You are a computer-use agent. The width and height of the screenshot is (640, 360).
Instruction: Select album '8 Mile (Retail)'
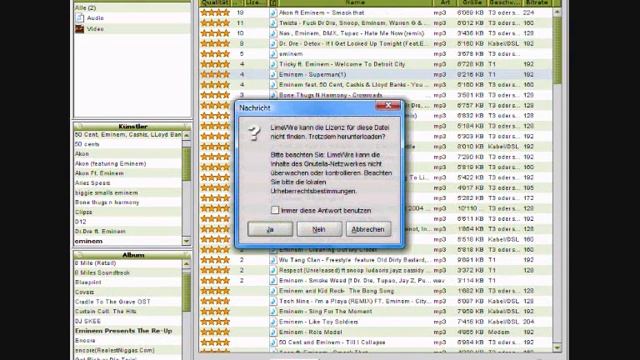coord(95,263)
